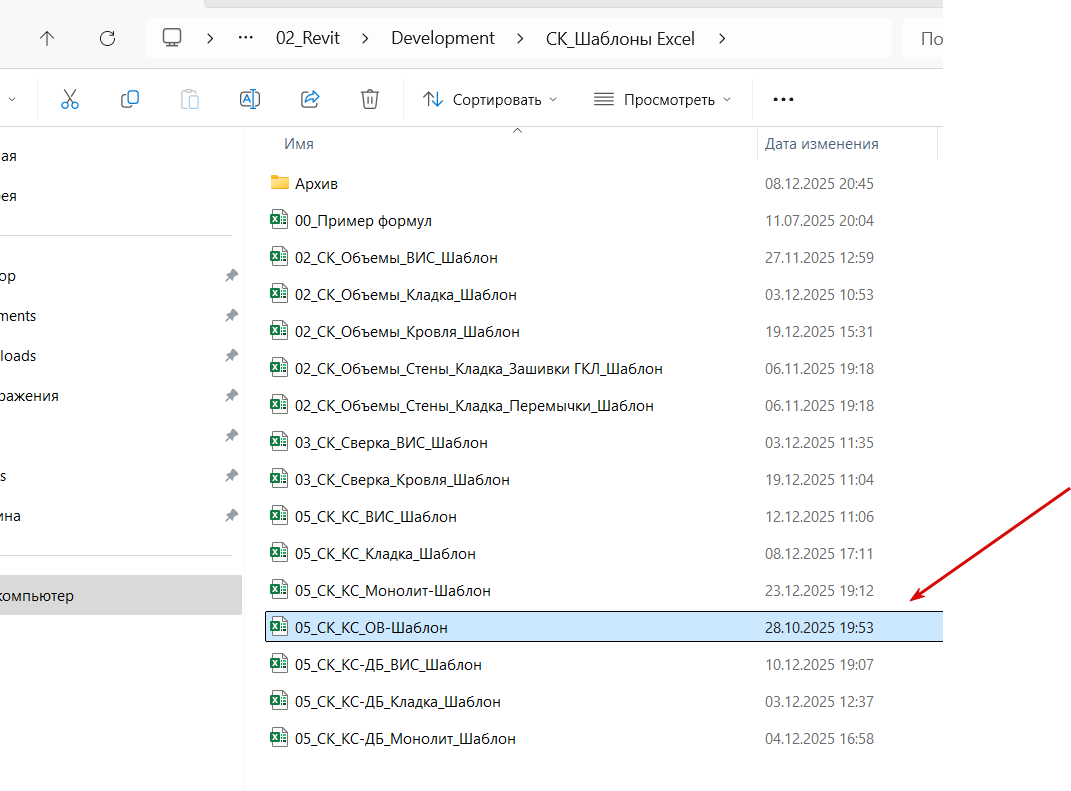This screenshot has width=1071, height=791.
Task: Click the computer icon in address bar
Action: tap(172, 38)
